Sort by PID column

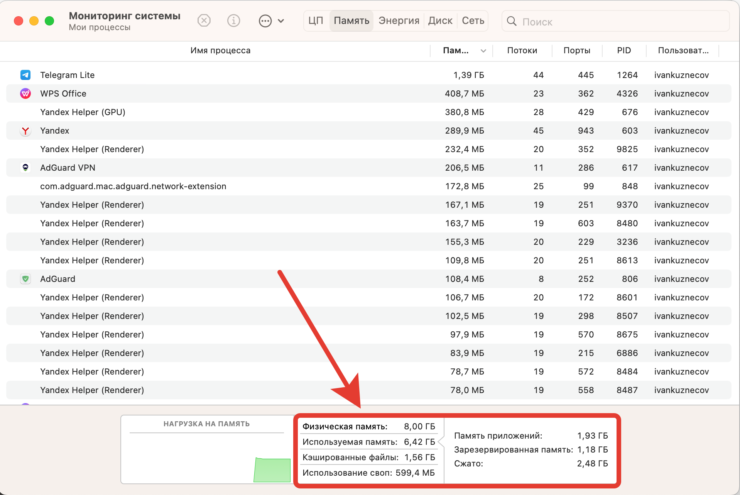[x=624, y=50]
